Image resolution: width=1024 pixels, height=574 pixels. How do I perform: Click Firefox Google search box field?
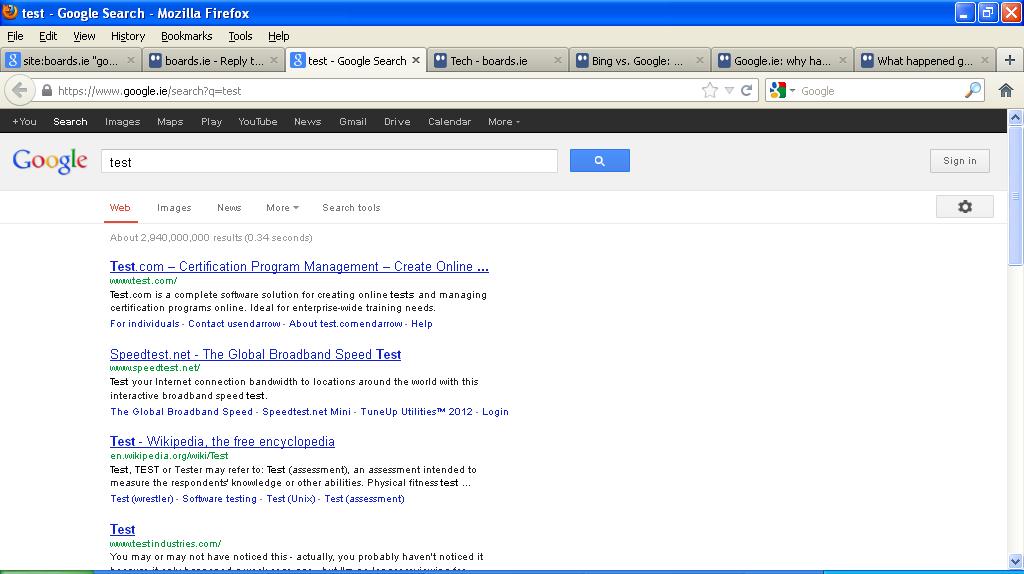tap(880, 91)
